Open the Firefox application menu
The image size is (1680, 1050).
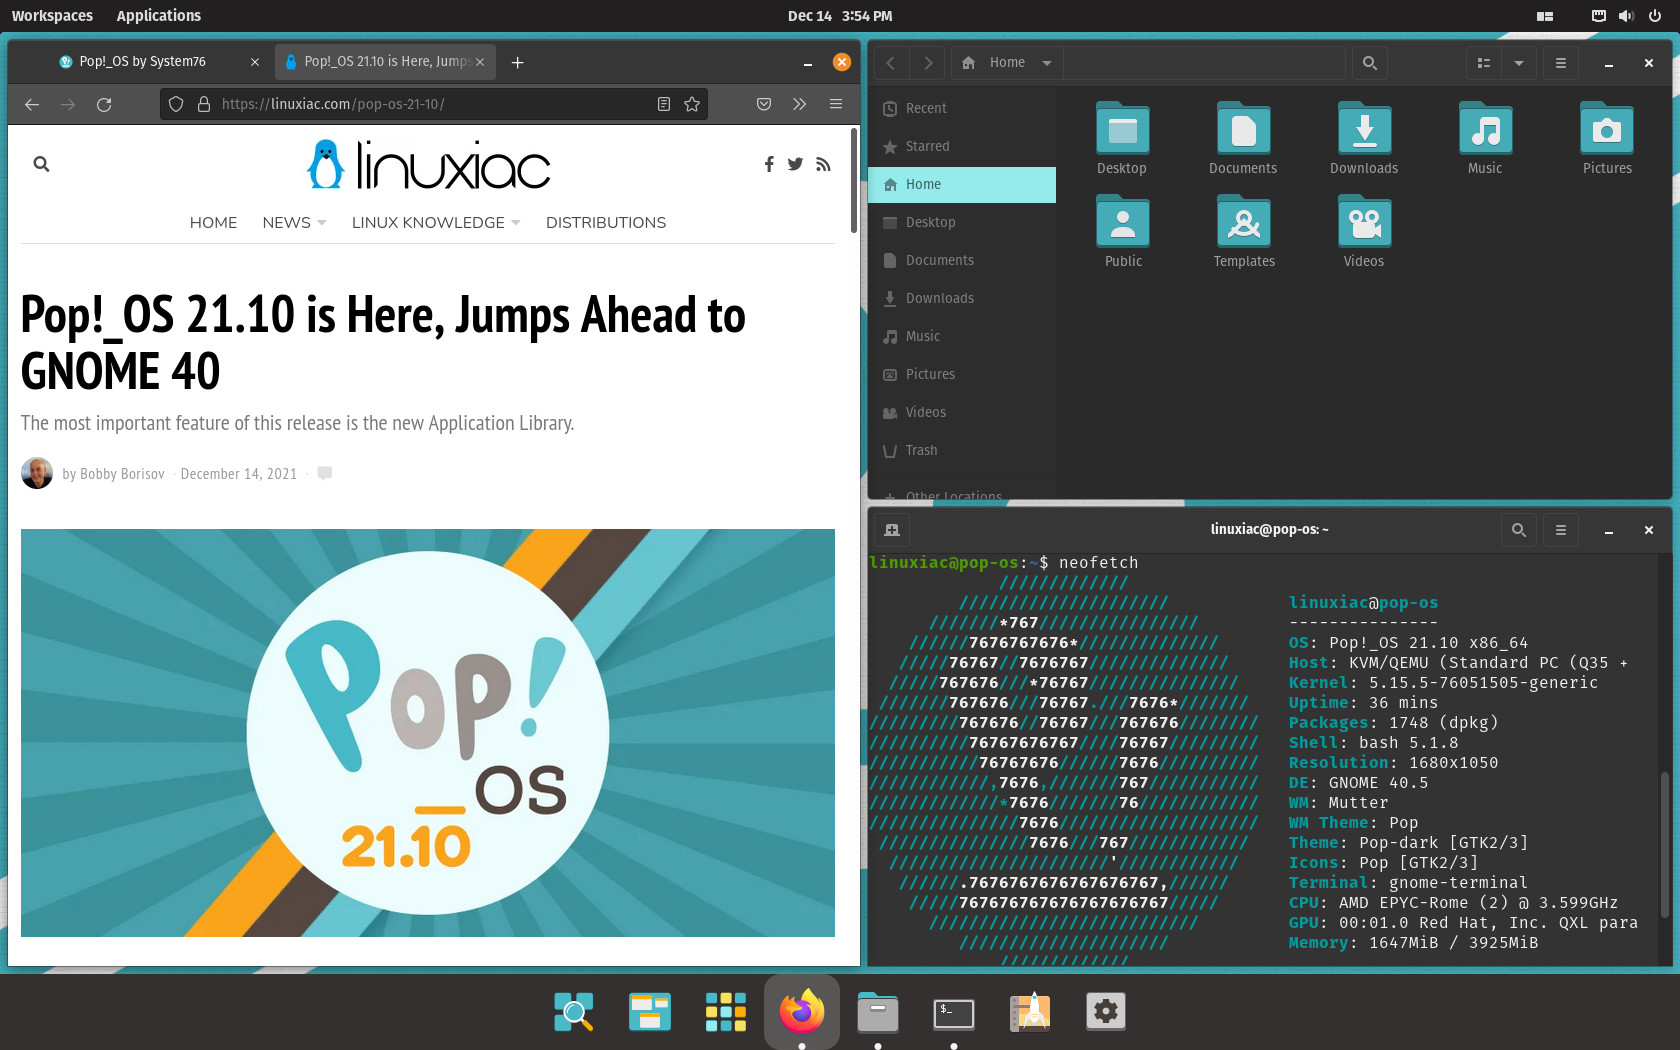(x=836, y=104)
